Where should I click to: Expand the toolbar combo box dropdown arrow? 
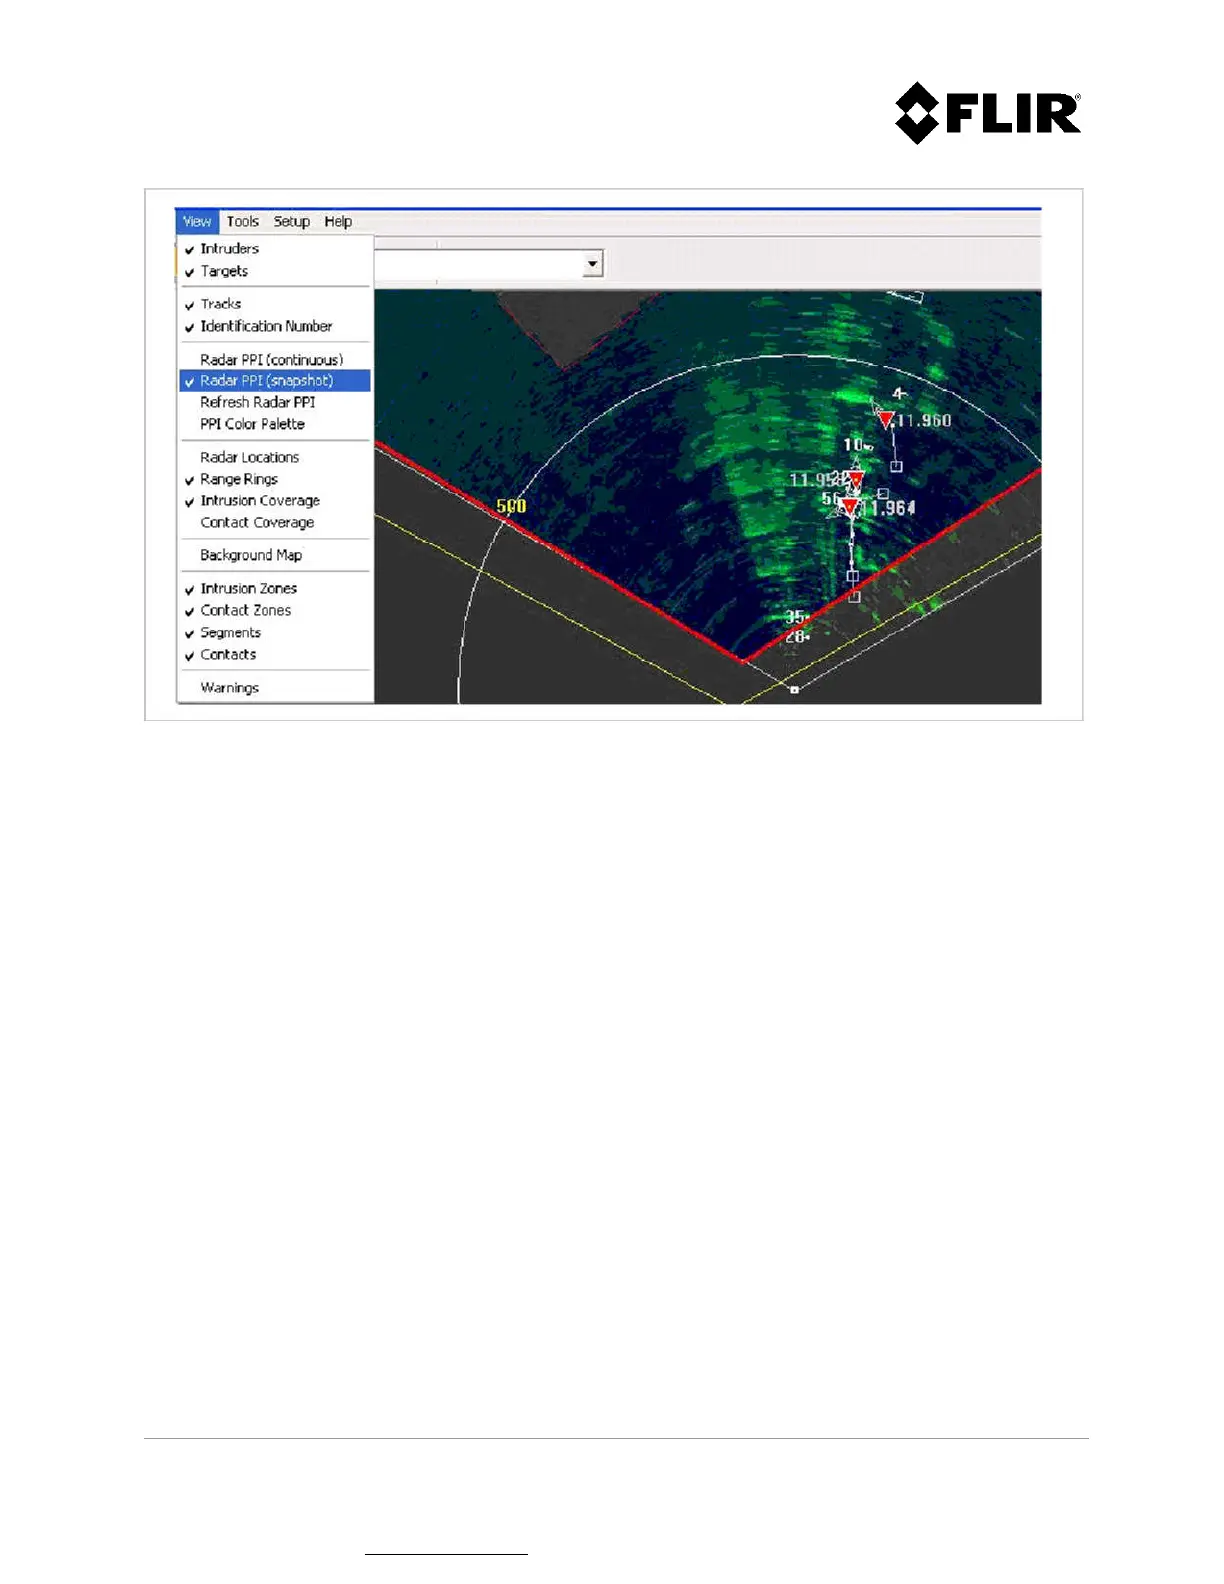coord(593,264)
